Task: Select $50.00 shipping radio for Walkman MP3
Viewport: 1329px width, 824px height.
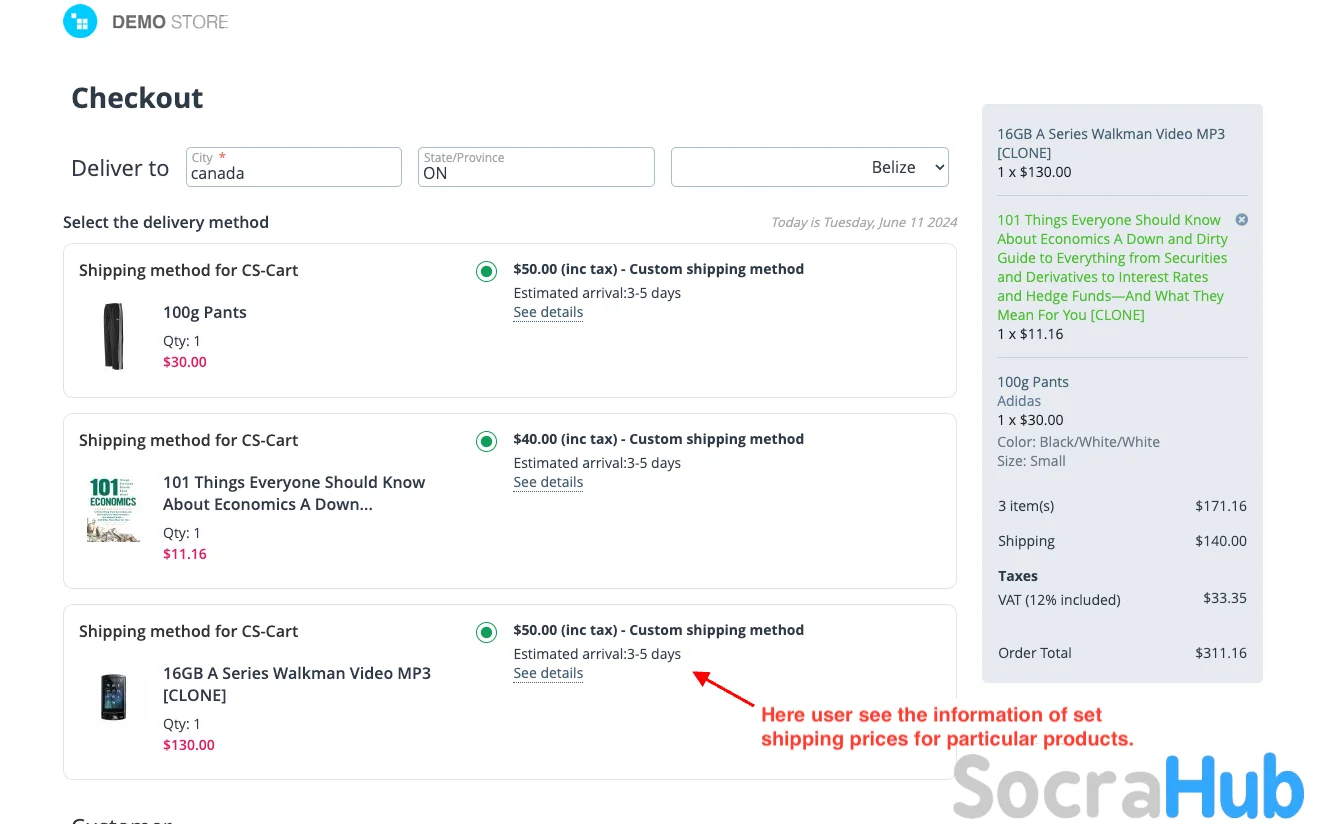Action: (486, 632)
